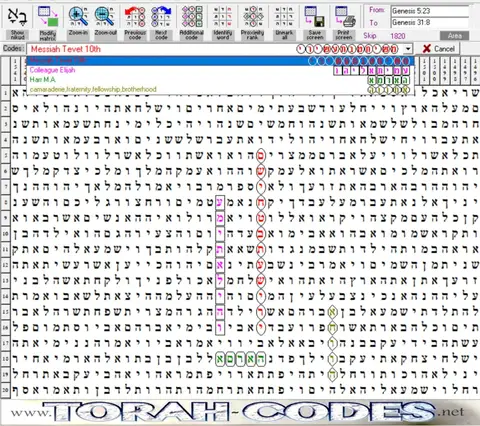Screen dimensions: 480x426
Task: Select row number 2 header
Action: click(6, 108)
